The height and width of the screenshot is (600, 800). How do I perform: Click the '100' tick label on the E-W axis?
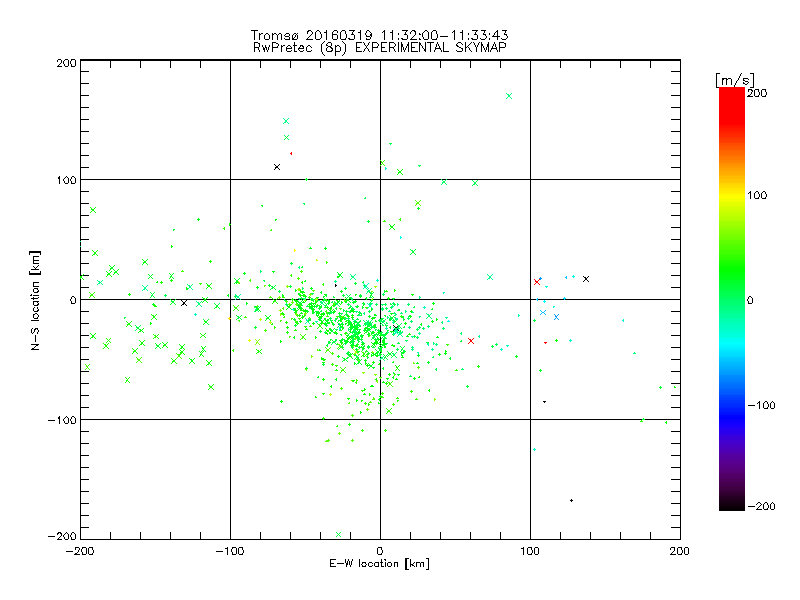pos(530,551)
